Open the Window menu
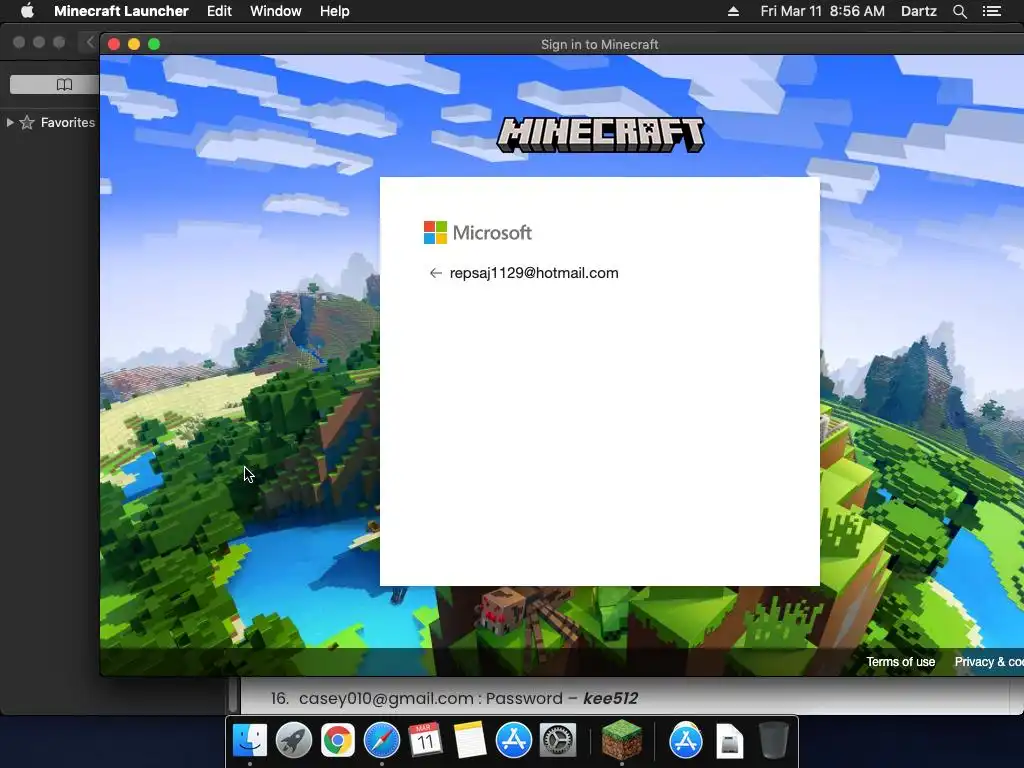This screenshot has height=768, width=1024. coord(276,11)
